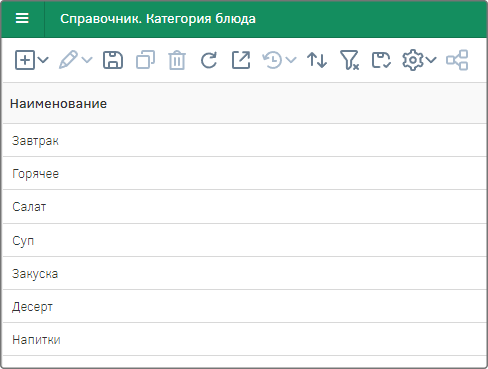Select the Салат row

click(245, 207)
